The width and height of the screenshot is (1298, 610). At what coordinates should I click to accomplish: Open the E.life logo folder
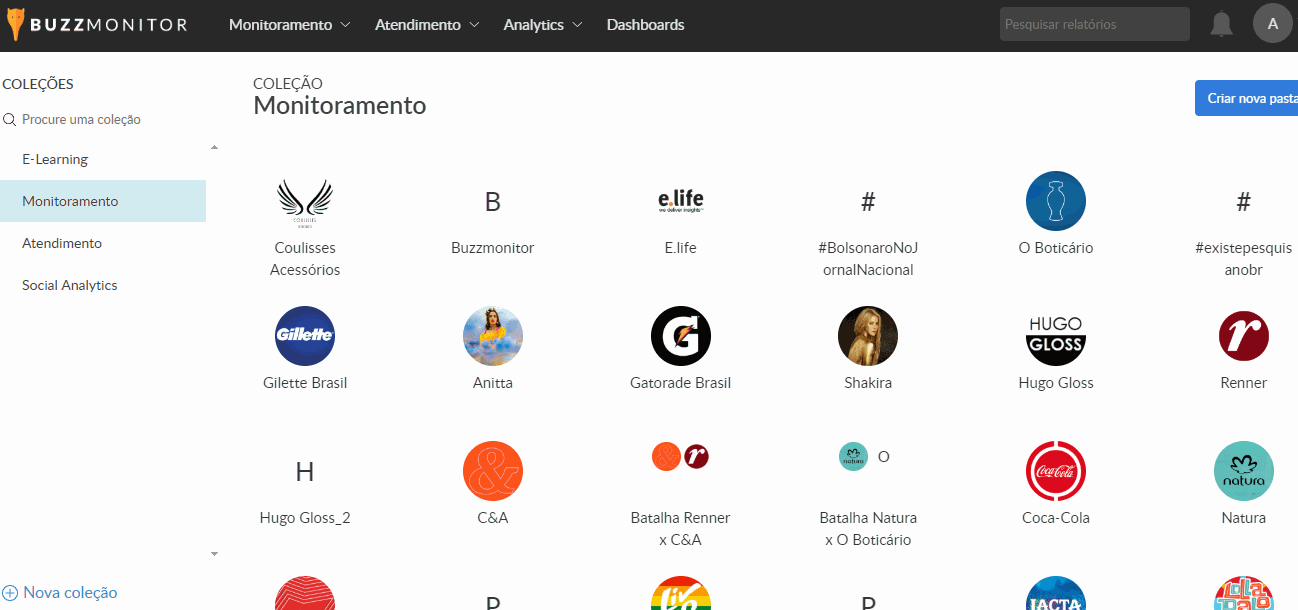[x=681, y=201]
